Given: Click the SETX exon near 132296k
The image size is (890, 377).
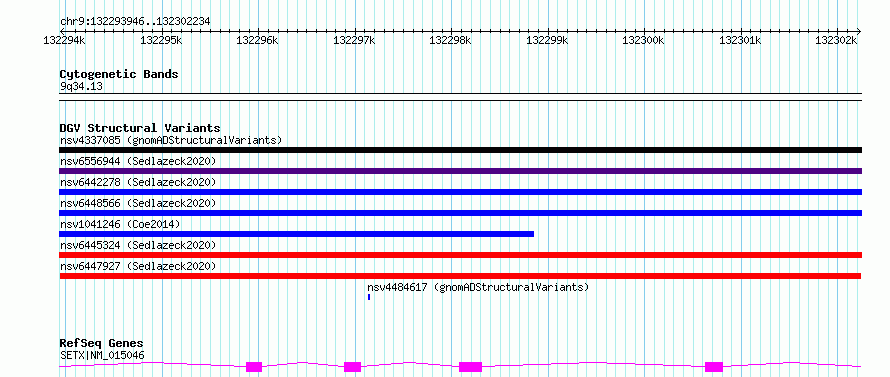Looking at the screenshot, I should [x=254, y=367].
